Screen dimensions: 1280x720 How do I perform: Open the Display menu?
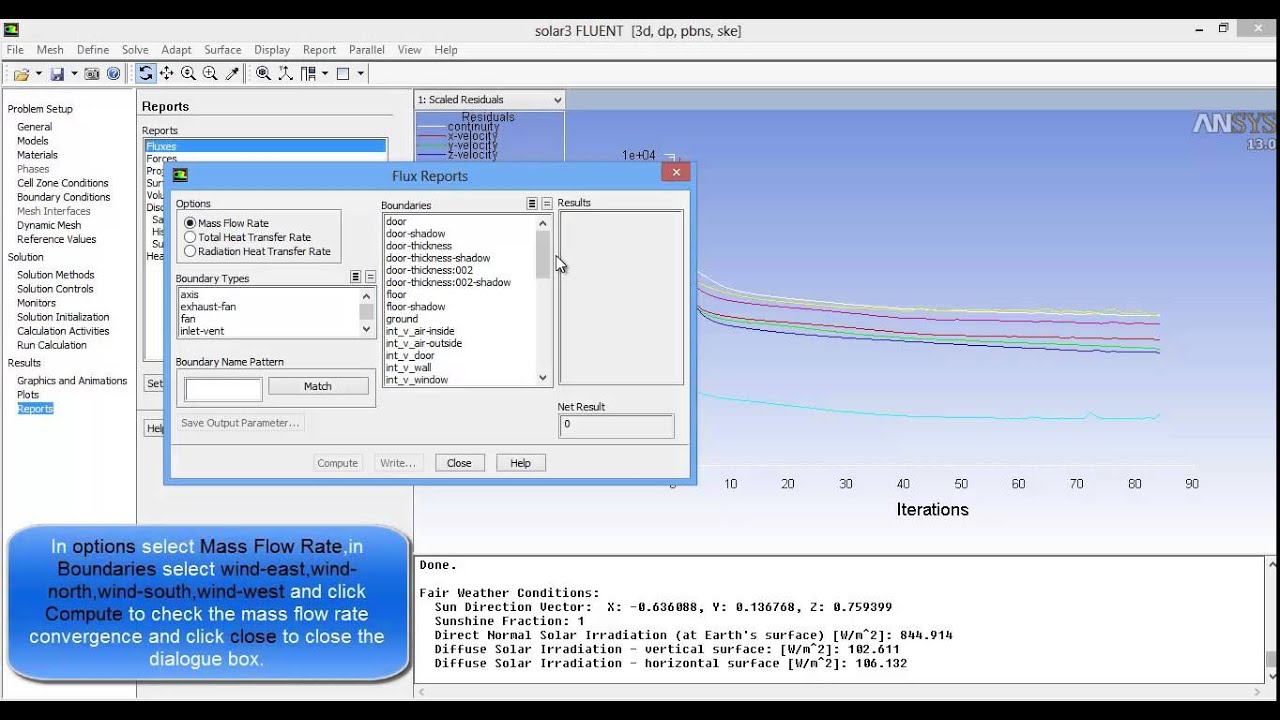coord(272,50)
